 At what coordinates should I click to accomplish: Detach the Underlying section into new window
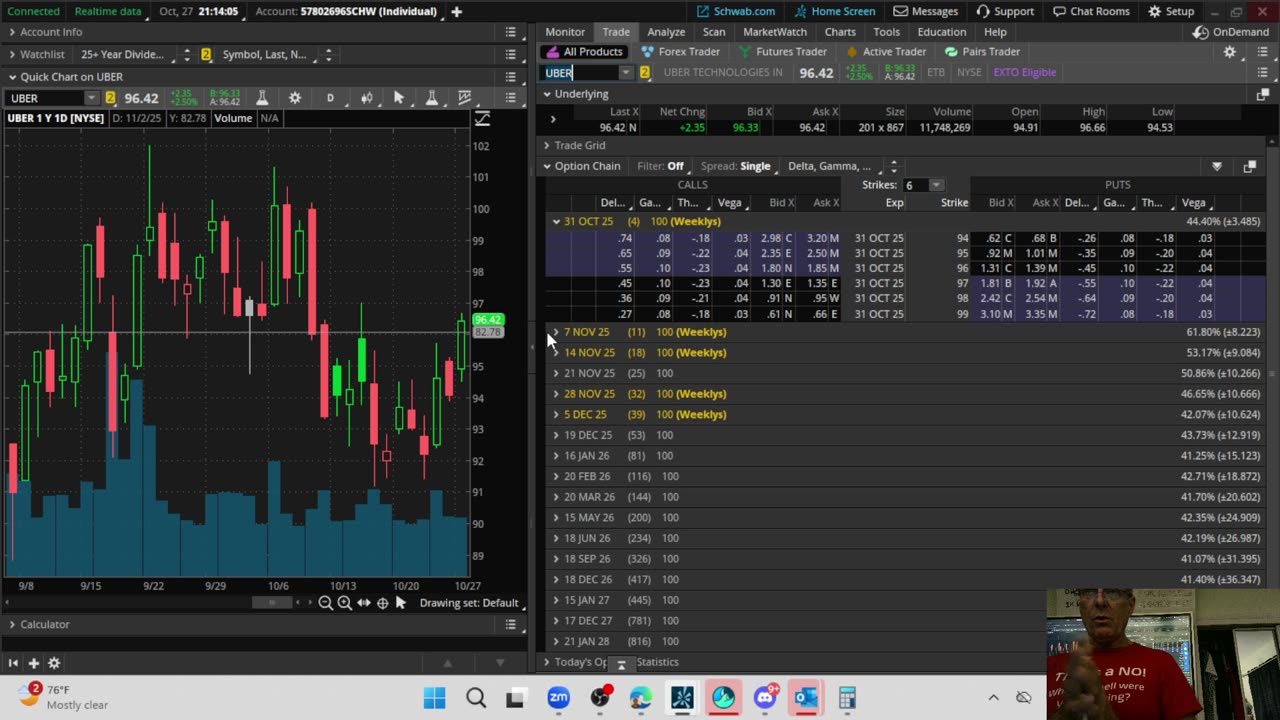1262,95
